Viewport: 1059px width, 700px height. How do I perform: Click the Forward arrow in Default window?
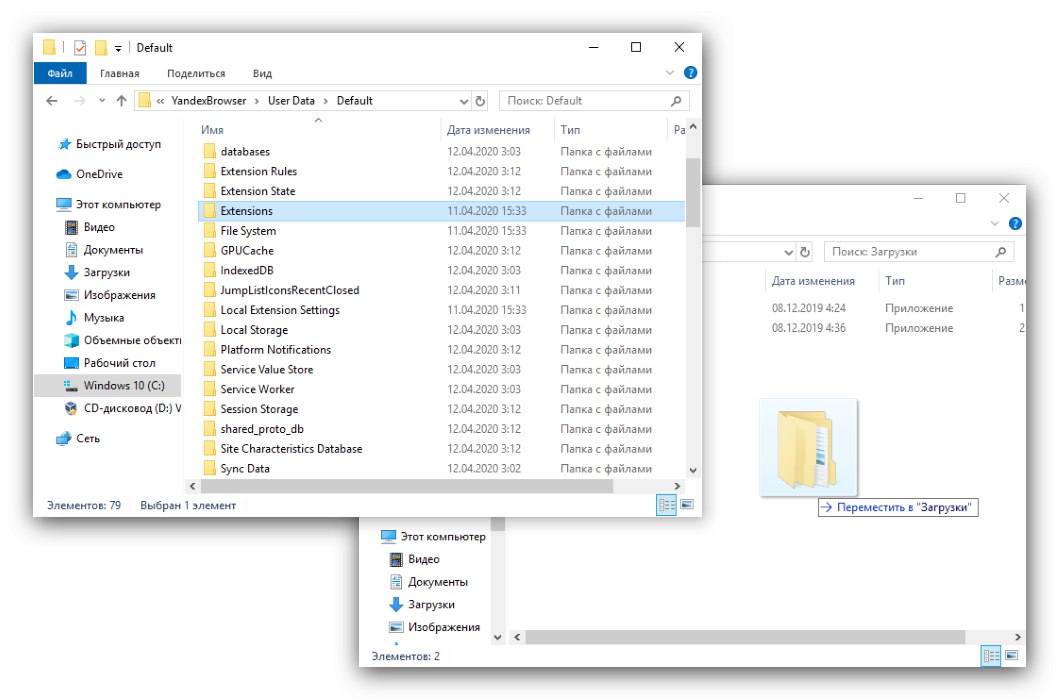(x=80, y=101)
